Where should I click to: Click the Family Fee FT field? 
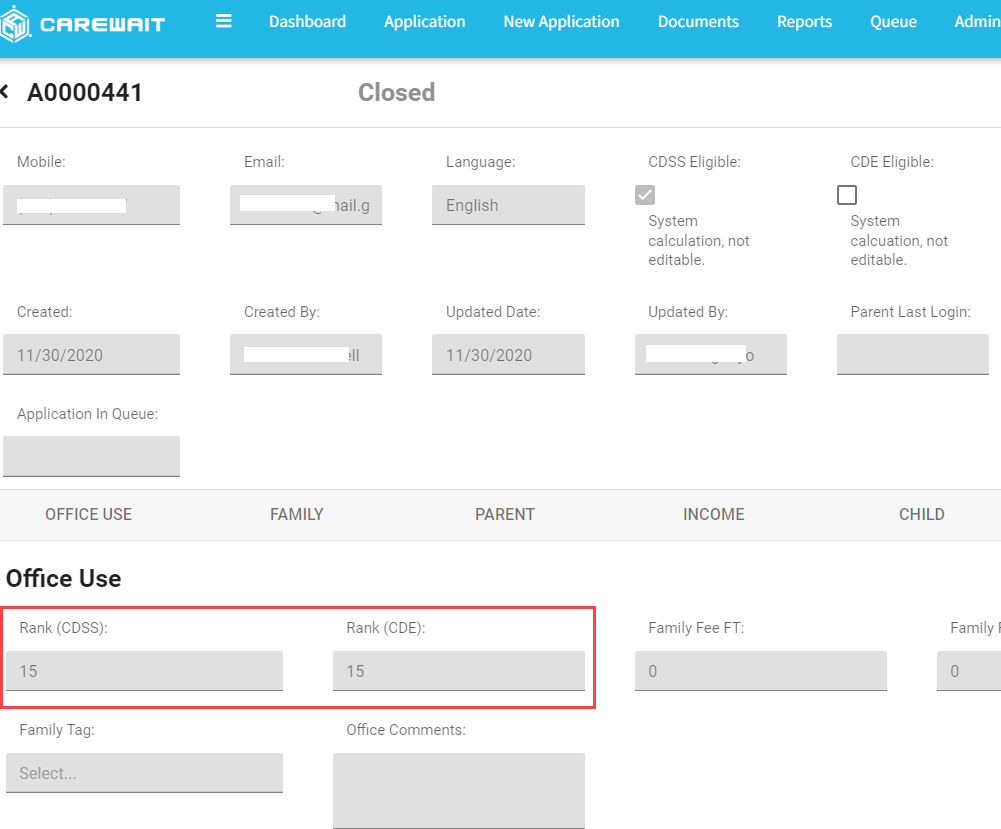760,671
